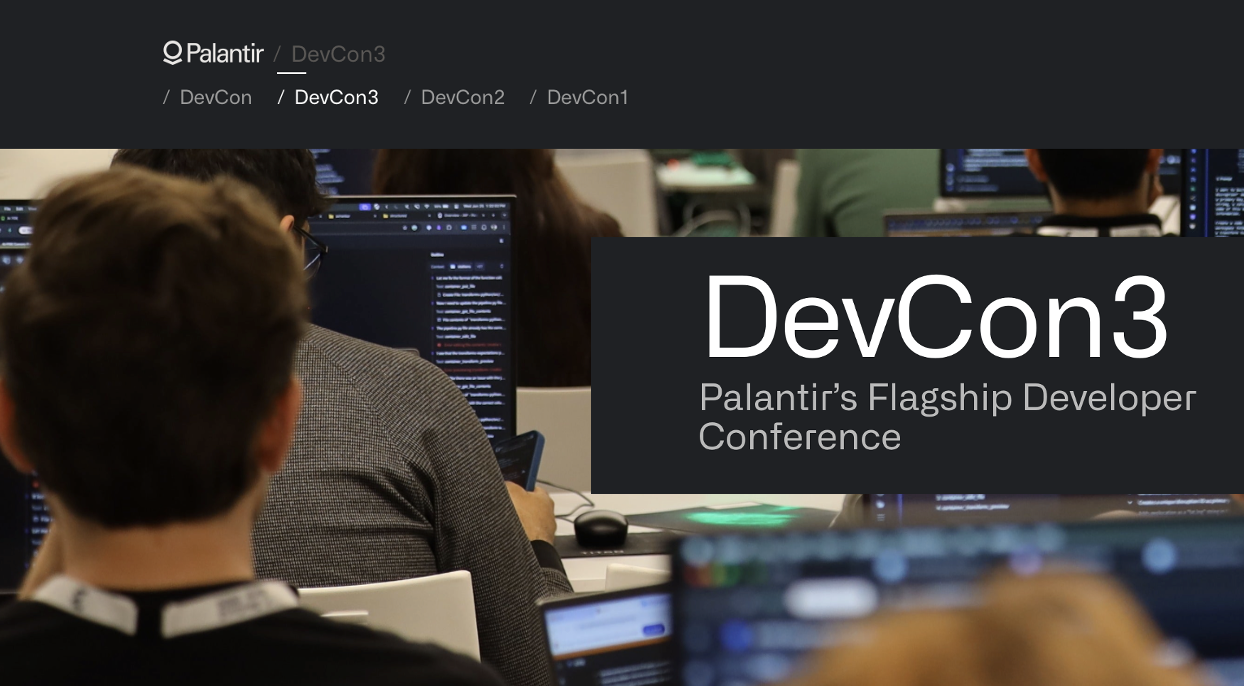1244x686 pixels.
Task: Go to the DevCon1 navigation tab
Action: 587,97
